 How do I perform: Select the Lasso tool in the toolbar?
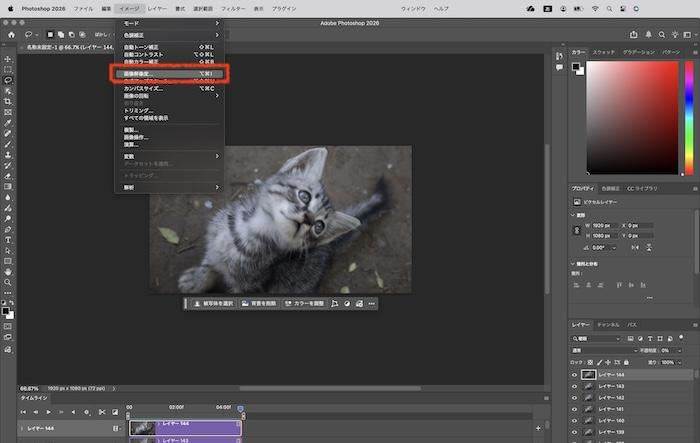[x=8, y=80]
